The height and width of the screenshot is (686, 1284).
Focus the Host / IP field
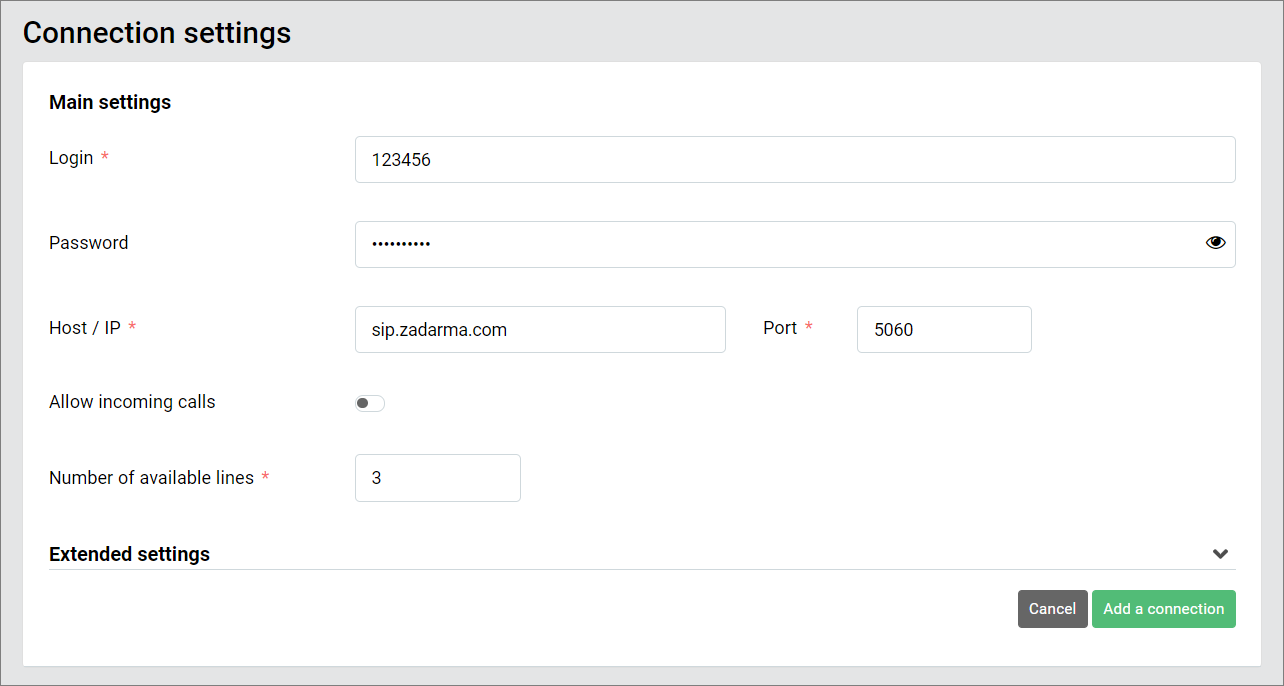click(540, 329)
